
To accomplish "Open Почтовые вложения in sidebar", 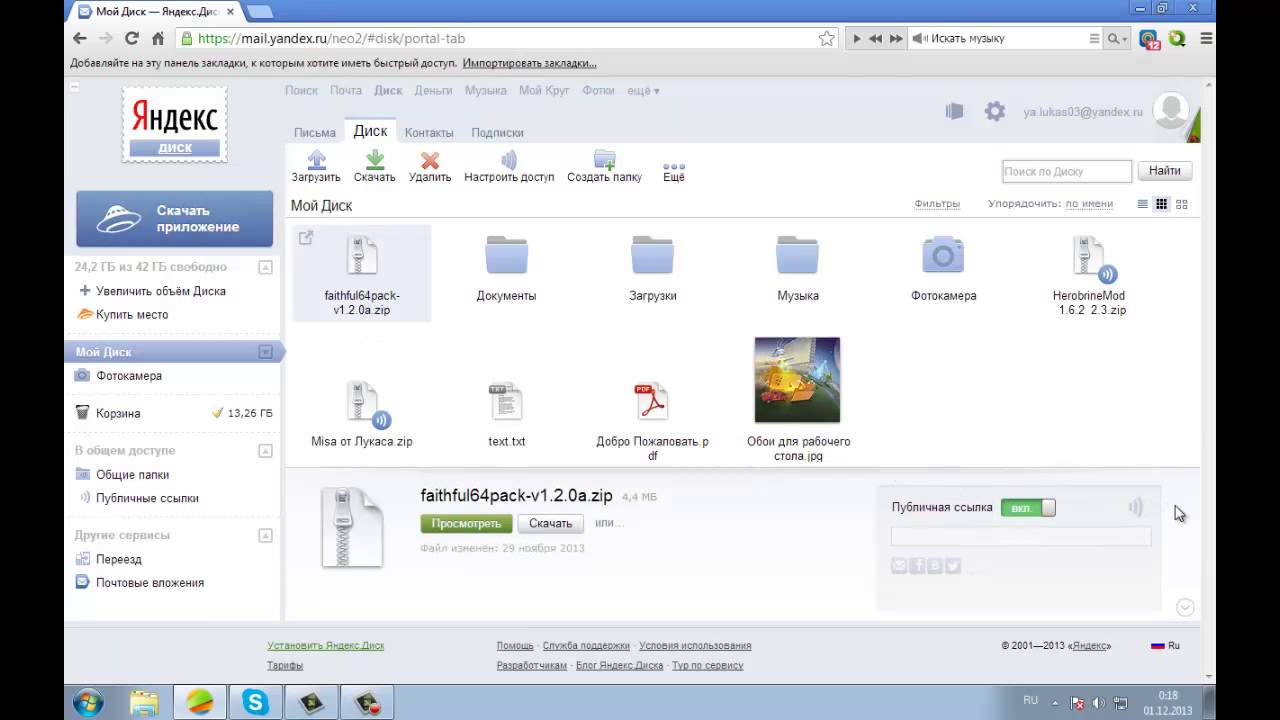I will [x=150, y=583].
